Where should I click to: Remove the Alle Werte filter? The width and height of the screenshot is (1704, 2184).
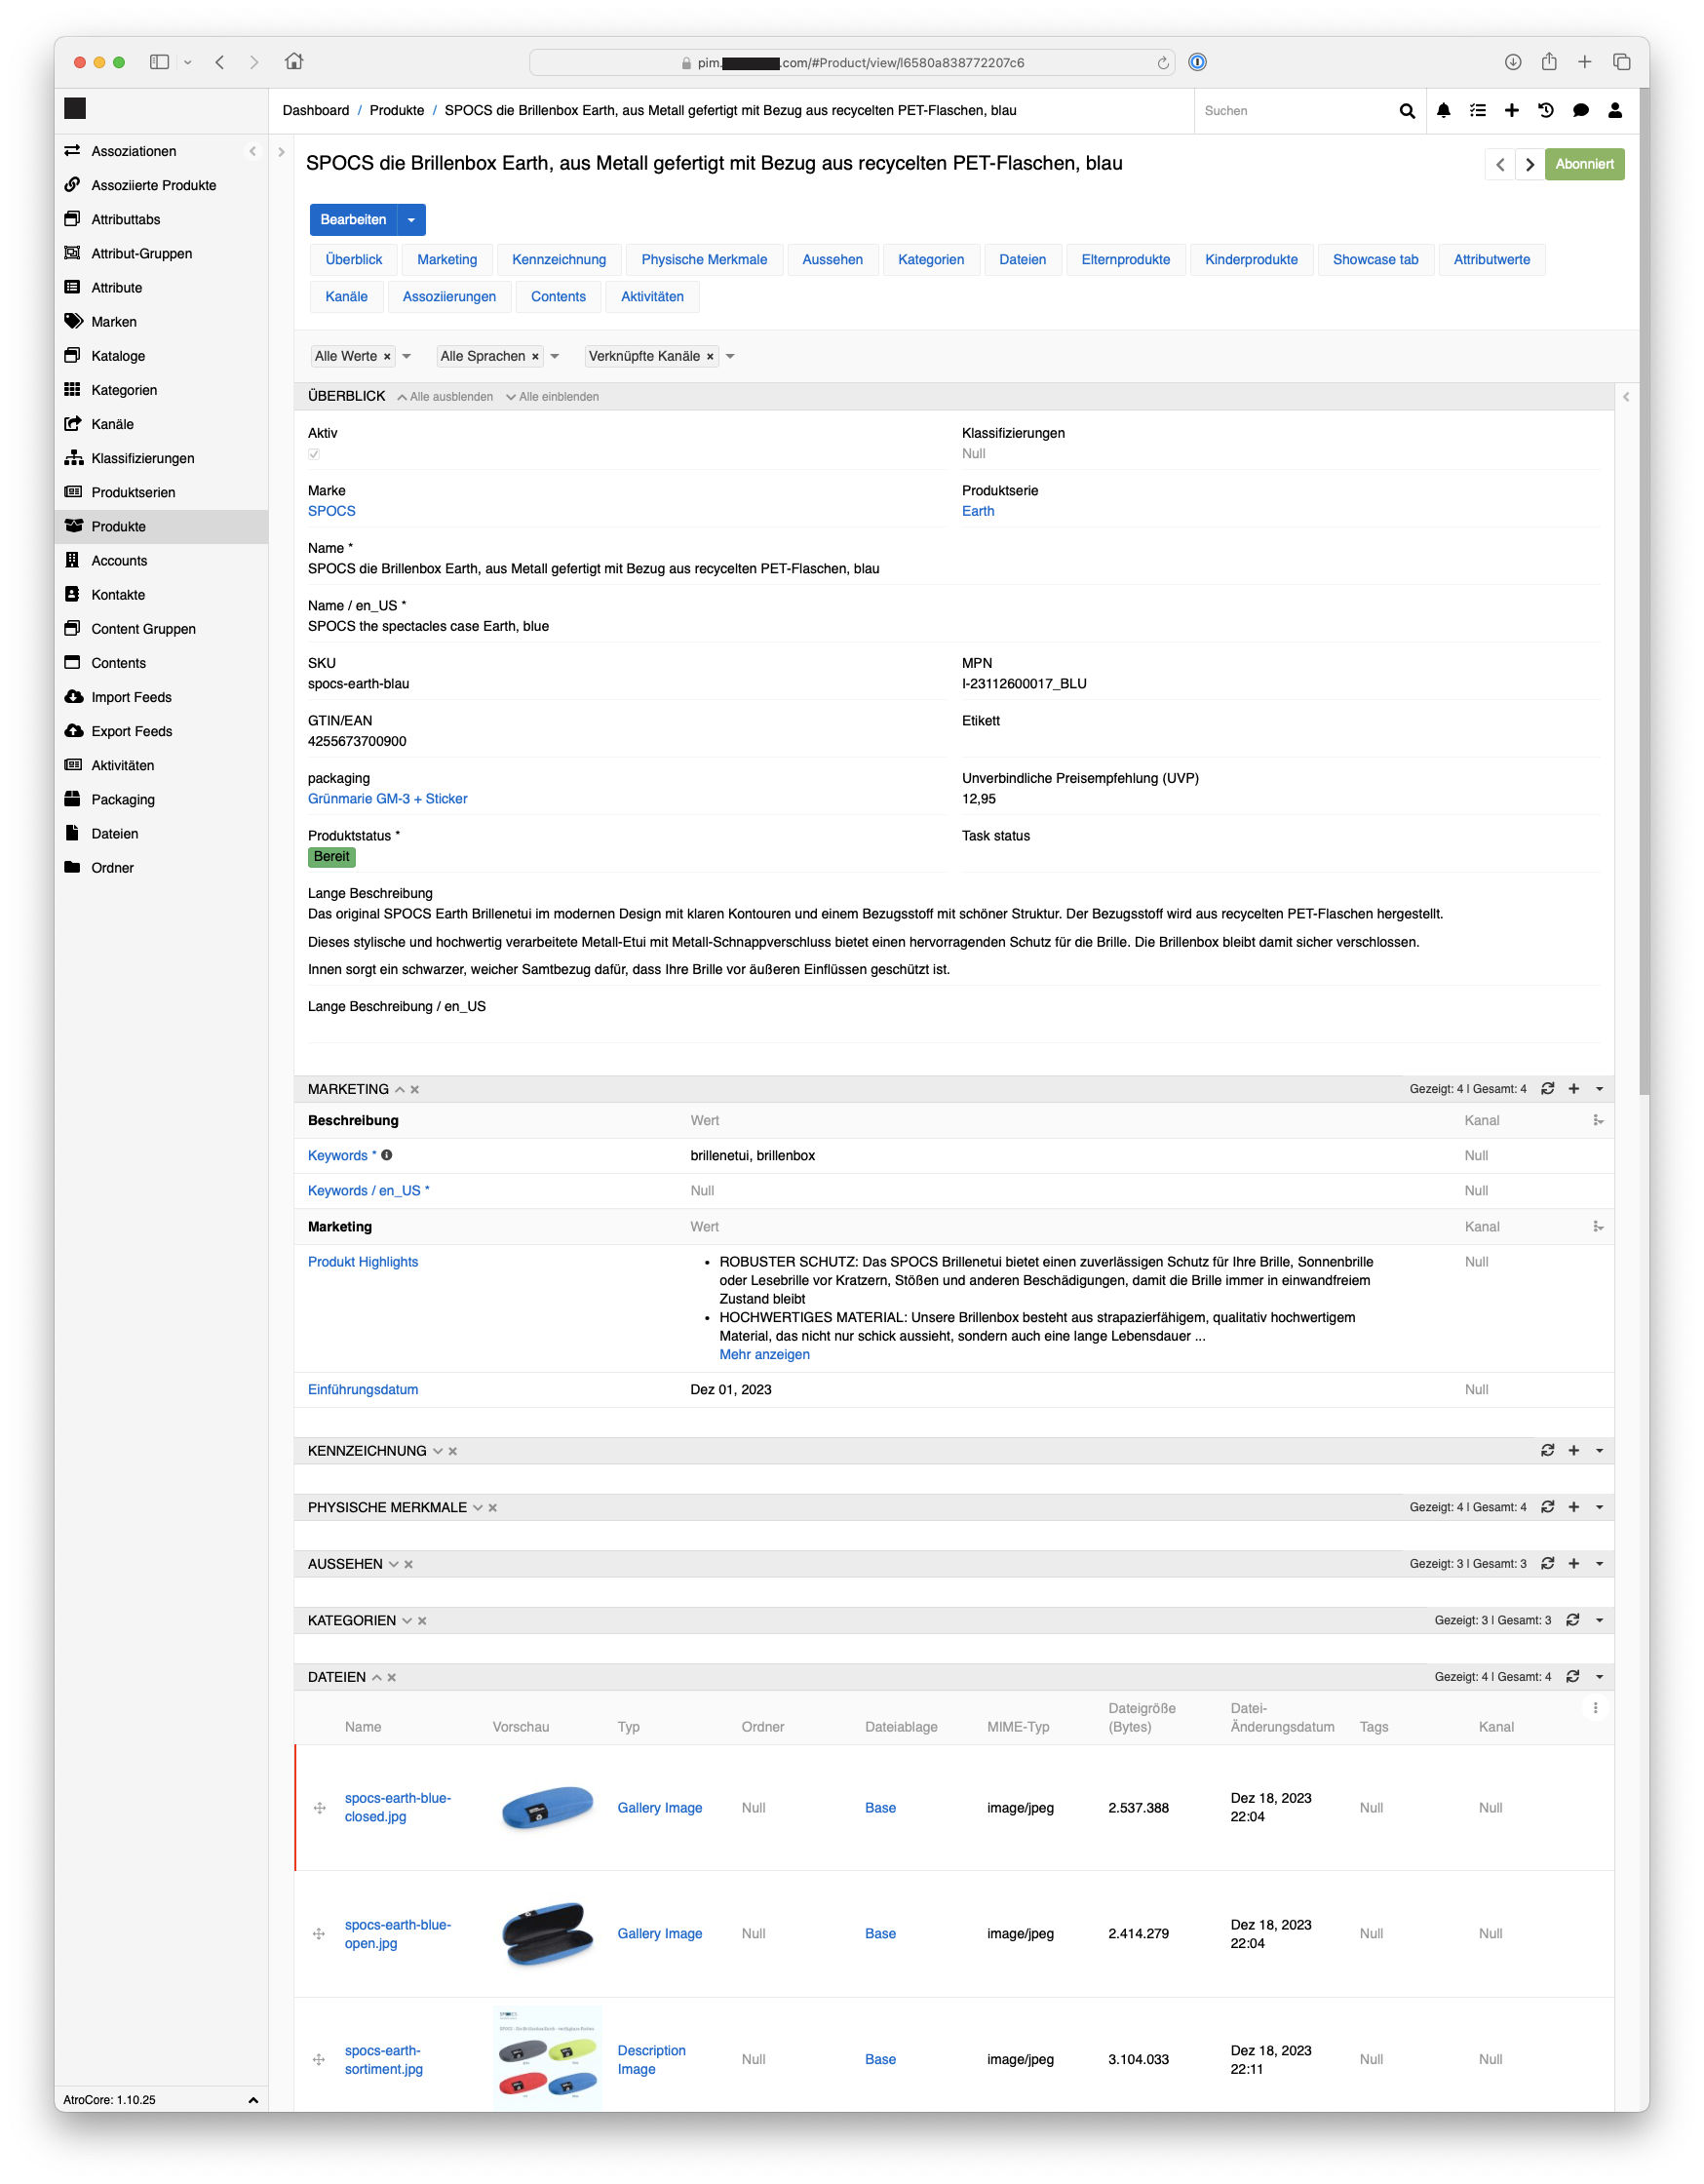tap(387, 357)
